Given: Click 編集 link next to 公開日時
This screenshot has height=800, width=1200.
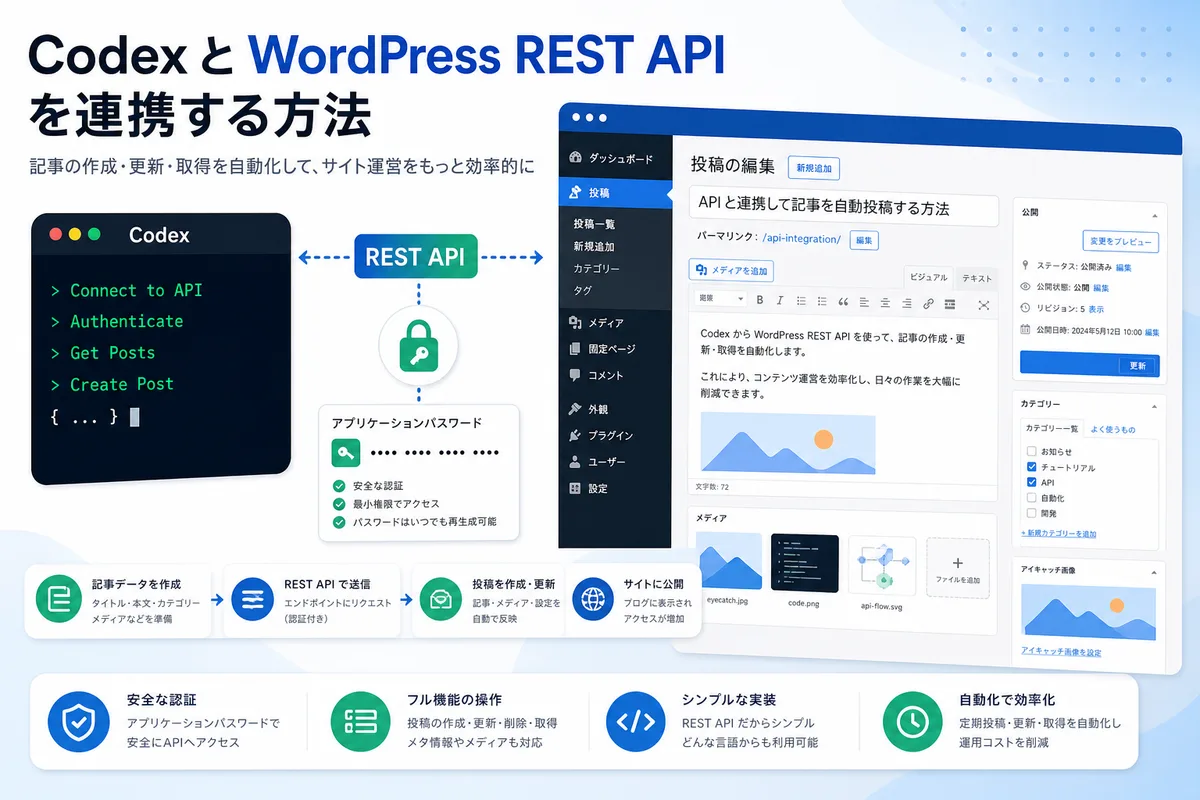Looking at the screenshot, I should point(1152,332).
